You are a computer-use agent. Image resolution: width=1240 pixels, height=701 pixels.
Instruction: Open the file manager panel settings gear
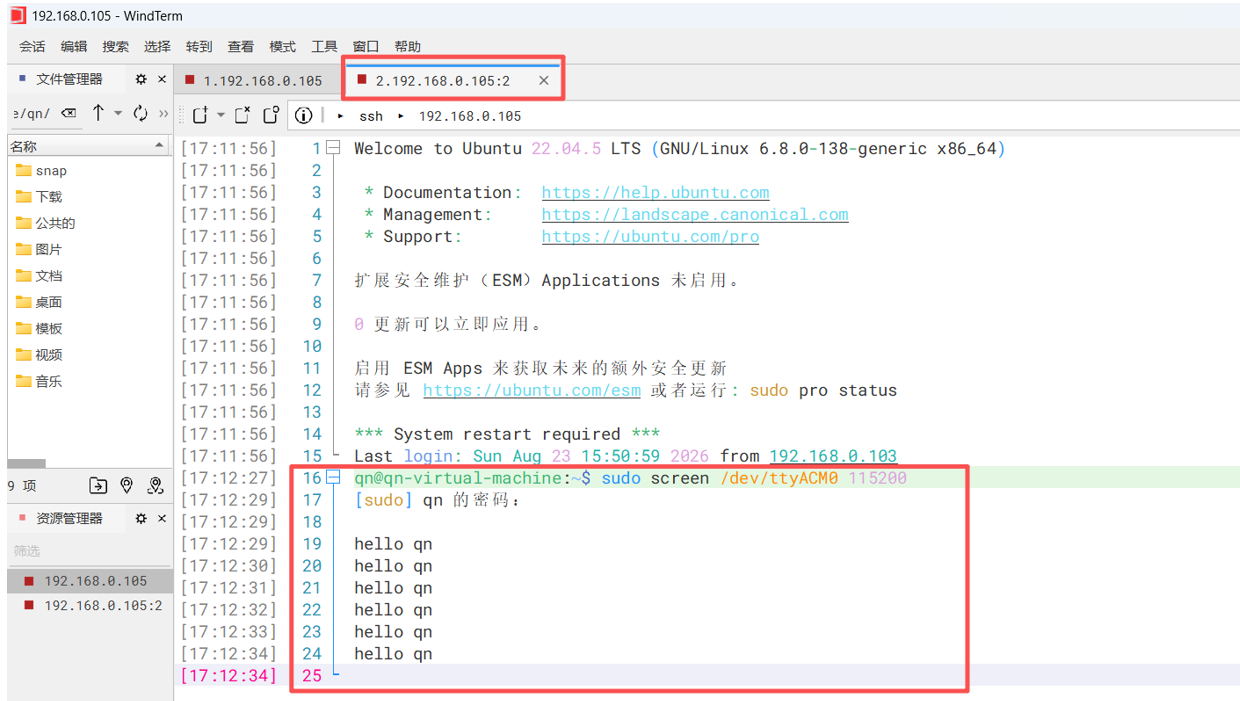tap(141, 79)
